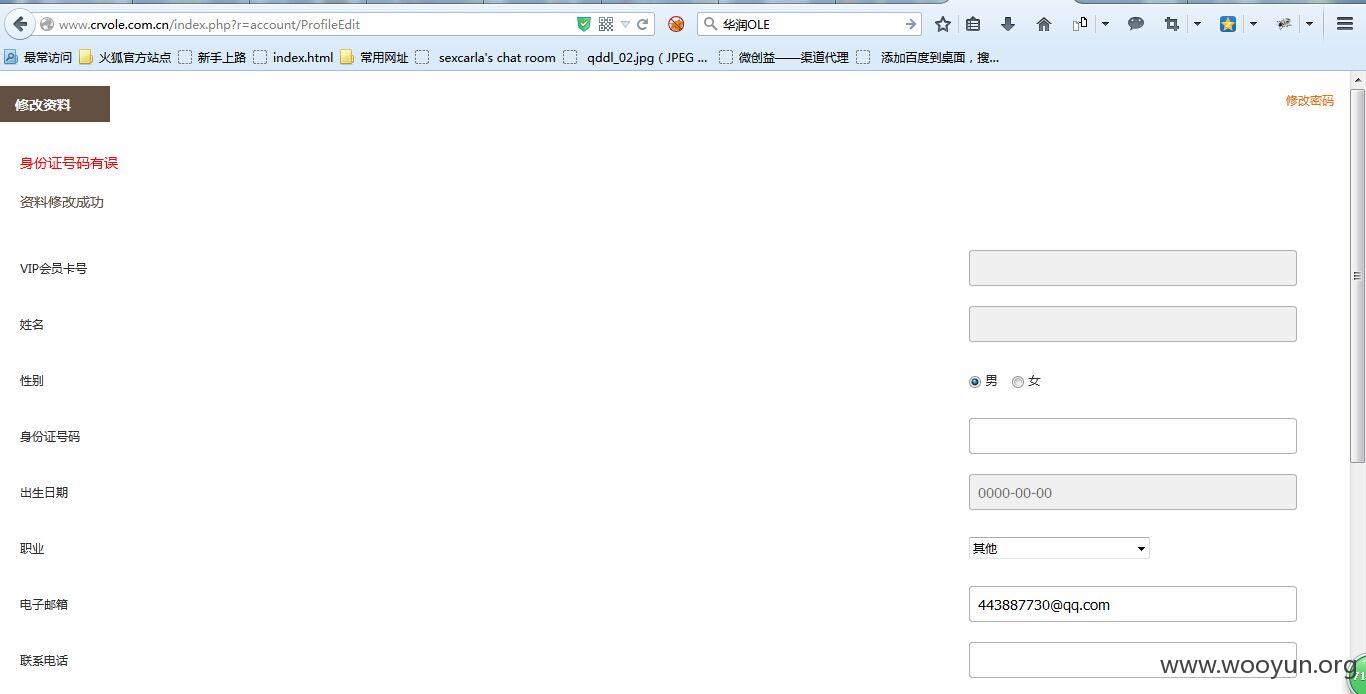The width and height of the screenshot is (1366, 694).
Task: Show bookmarks list icon
Action: [973, 24]
